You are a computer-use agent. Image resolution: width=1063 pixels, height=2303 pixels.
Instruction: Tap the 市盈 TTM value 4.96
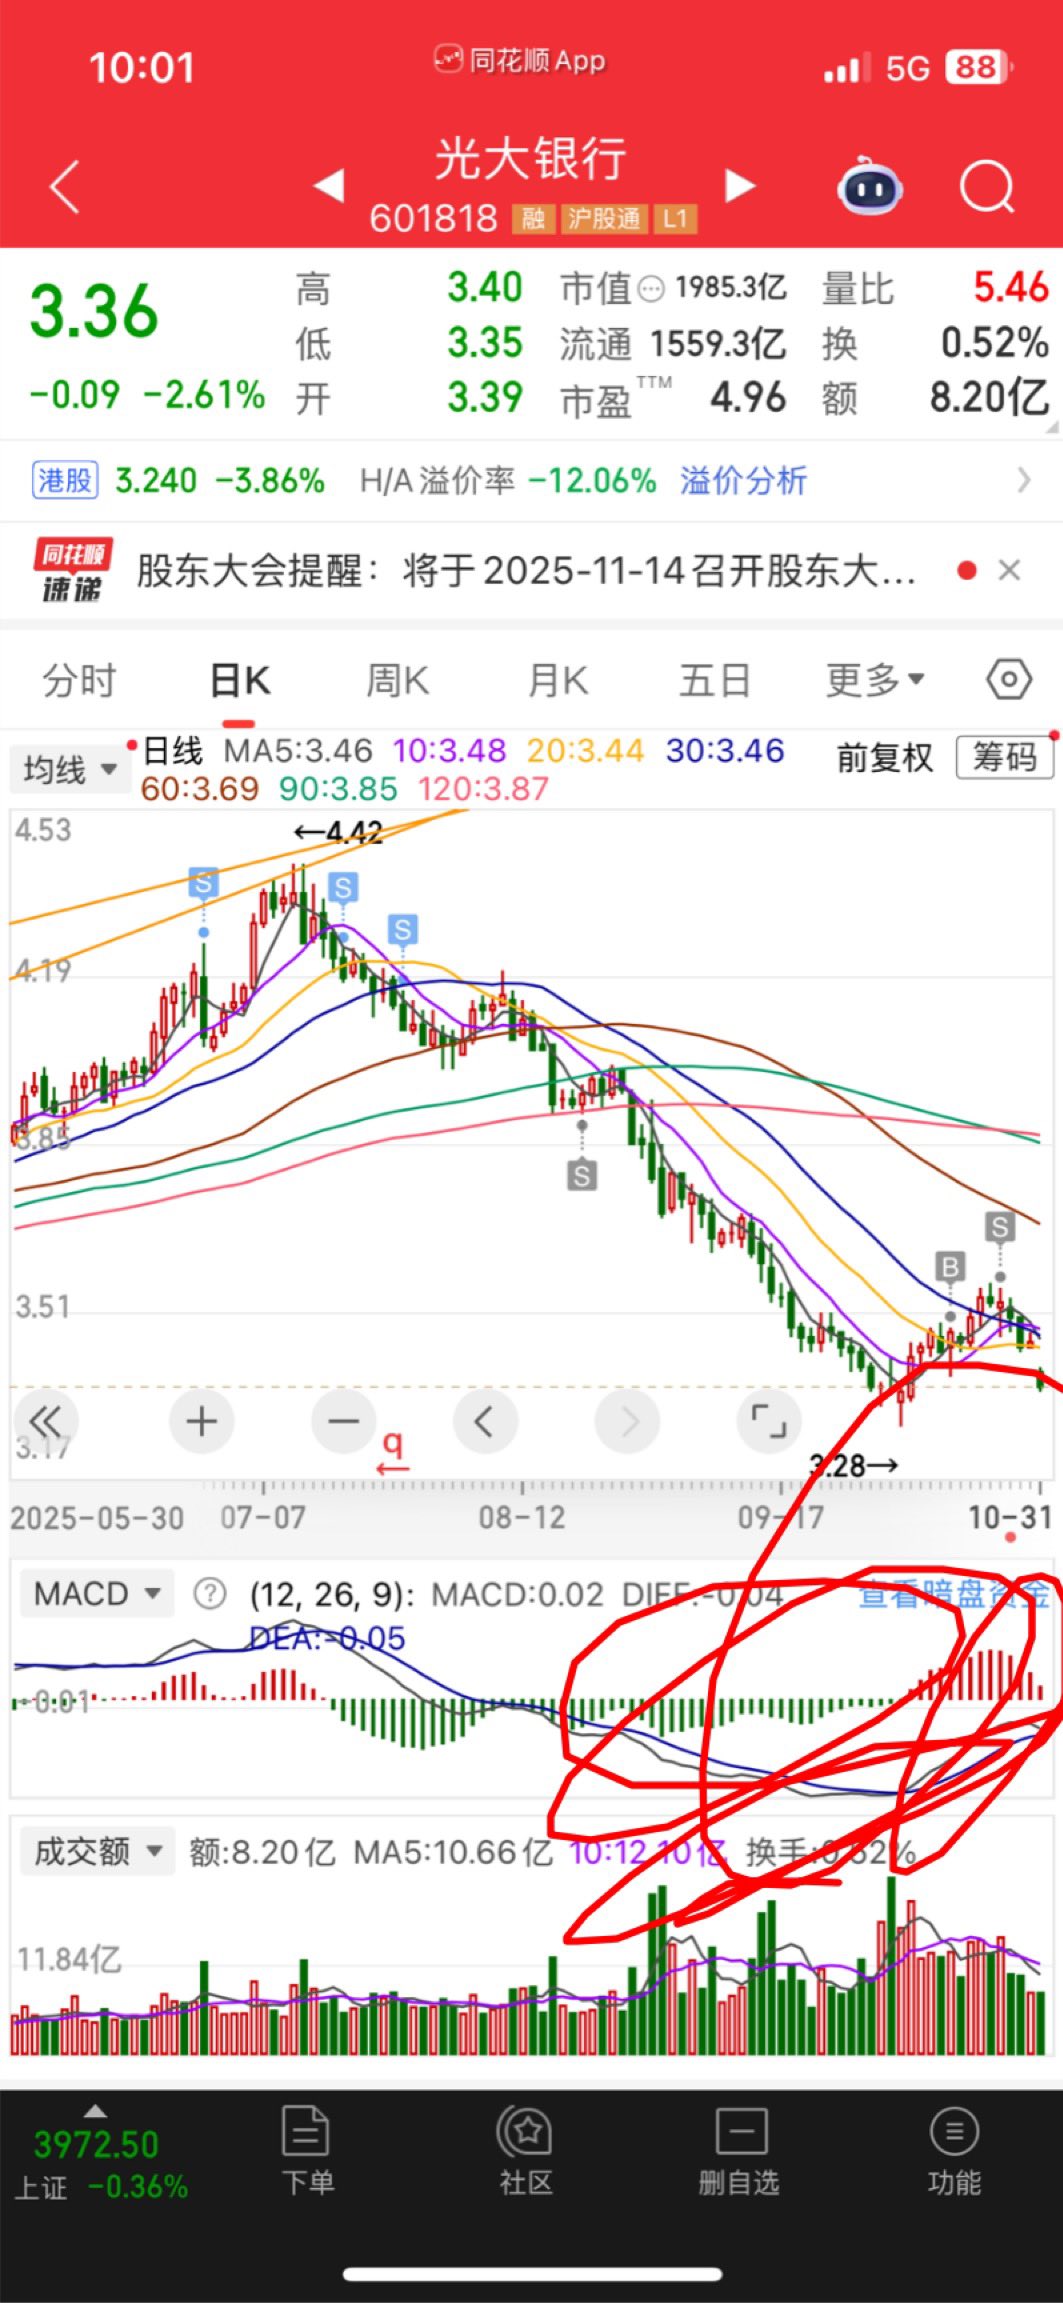point(748,397)
